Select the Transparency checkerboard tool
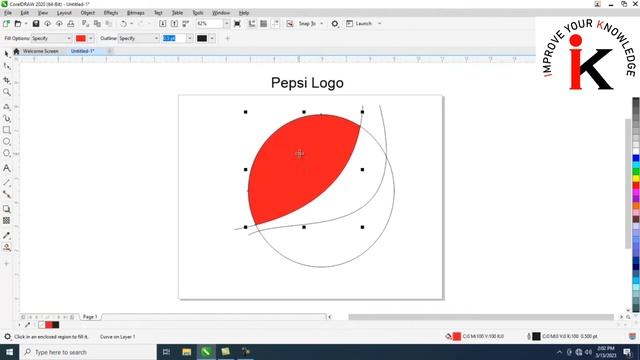The image size is (640, 360). tap(7, 221)
